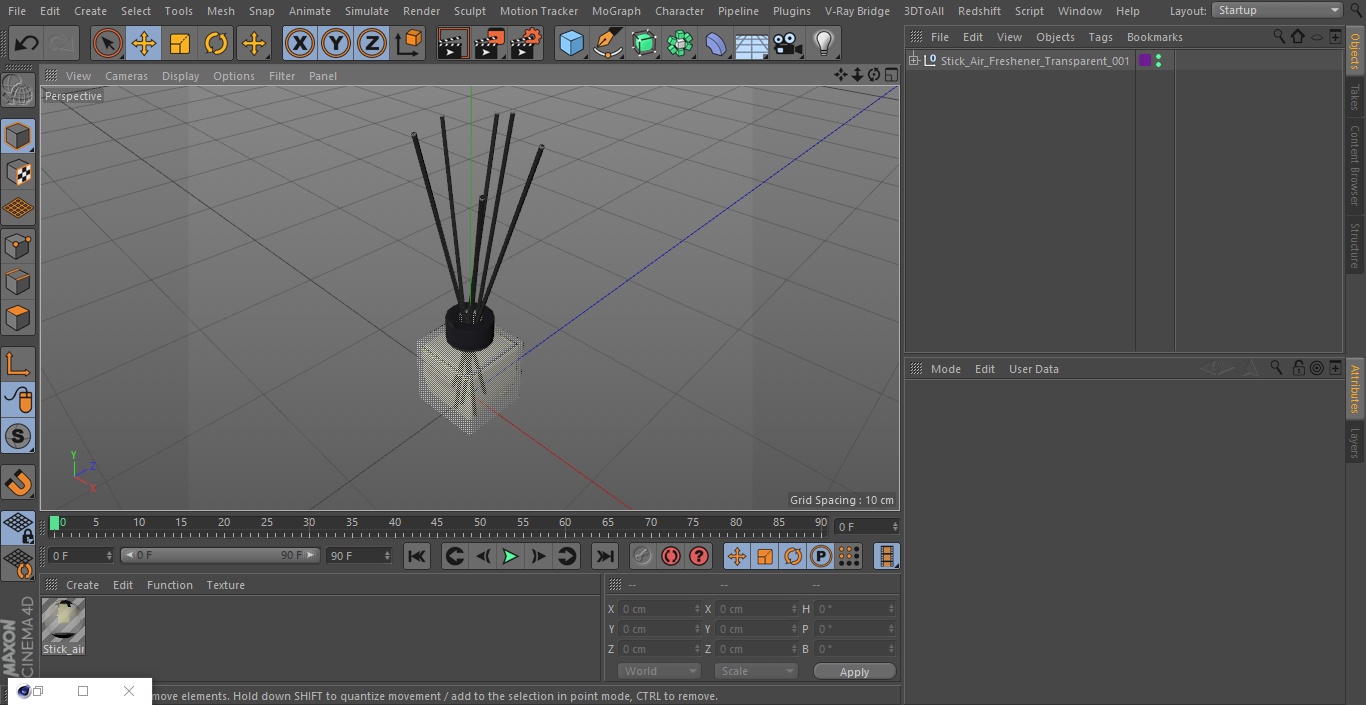Open the Attributes side tab
The width and height of the screenshot is (1366, 705).
pos(1355,388)
